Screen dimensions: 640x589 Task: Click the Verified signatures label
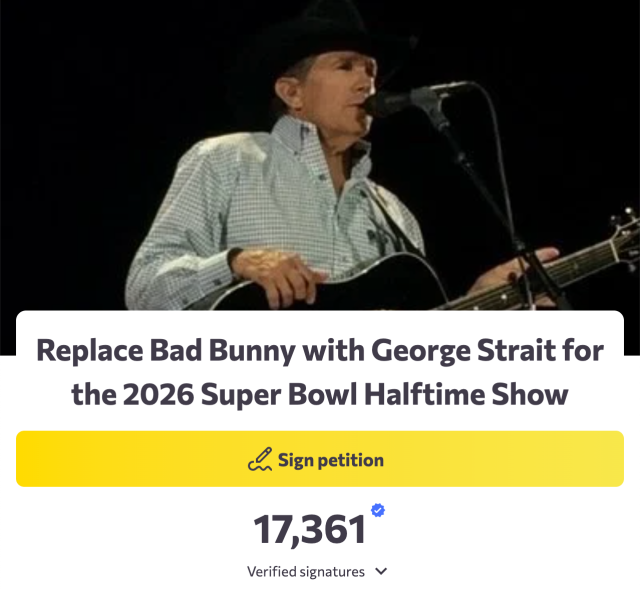pyautogui.click(x=305, y=572)
